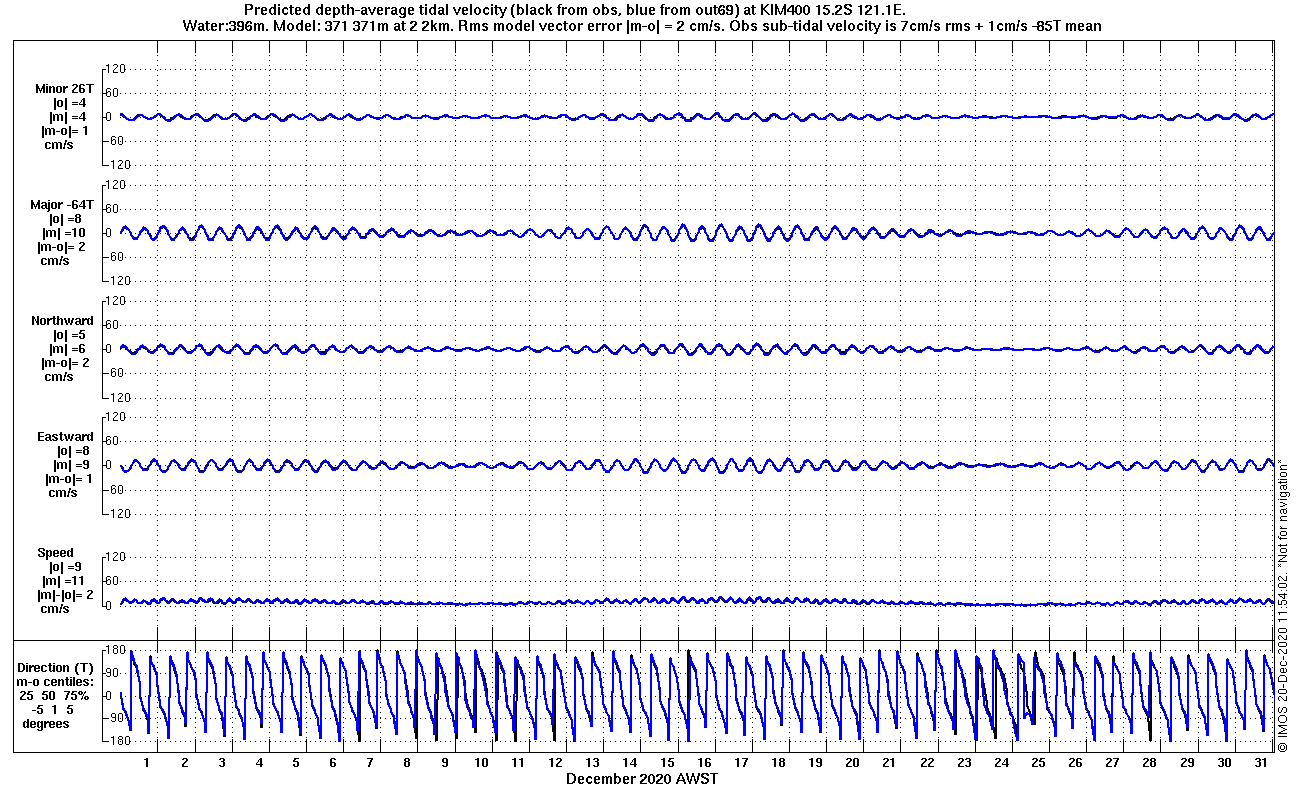This screenshot has width=1300, height=800.
Task: Click the 'Predicted depth-average tidal velocity' title line
Action: click(575, 10)
